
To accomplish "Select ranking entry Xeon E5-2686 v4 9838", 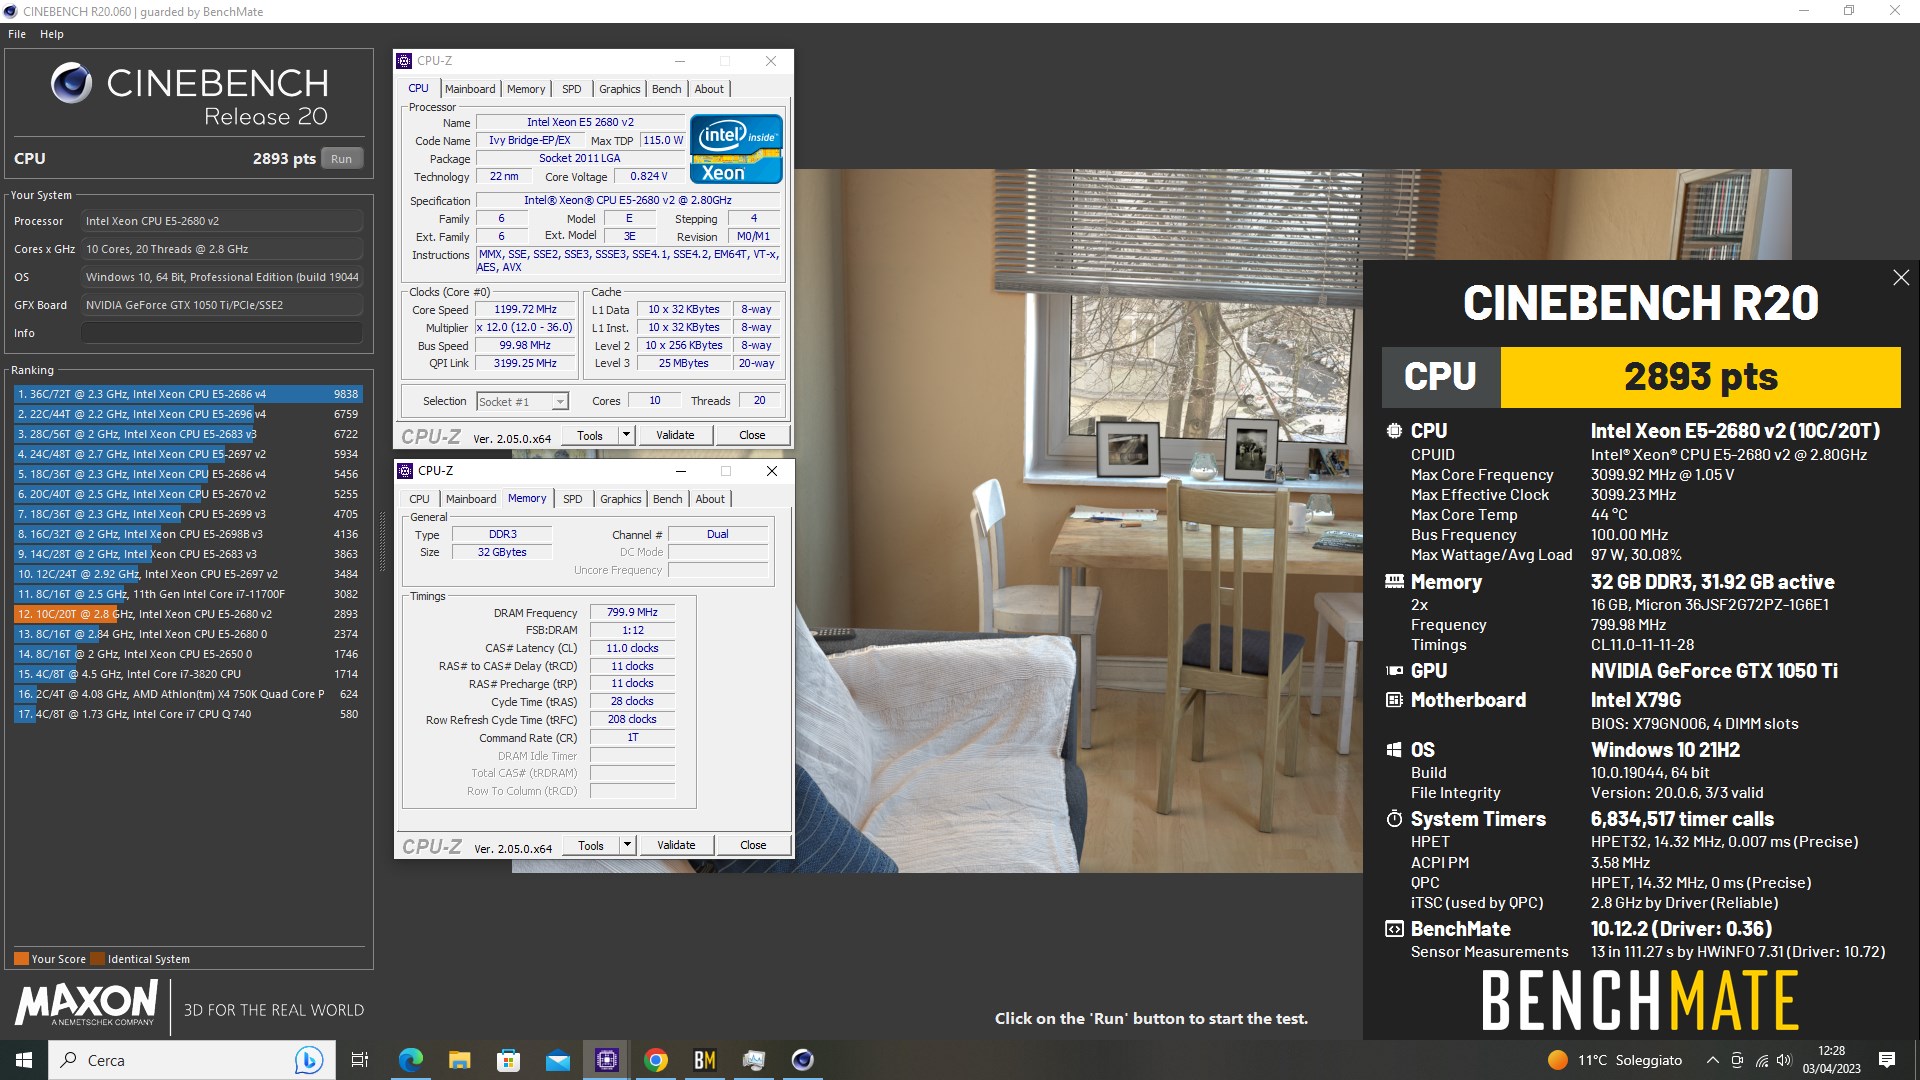I will [x=188, y=394].
